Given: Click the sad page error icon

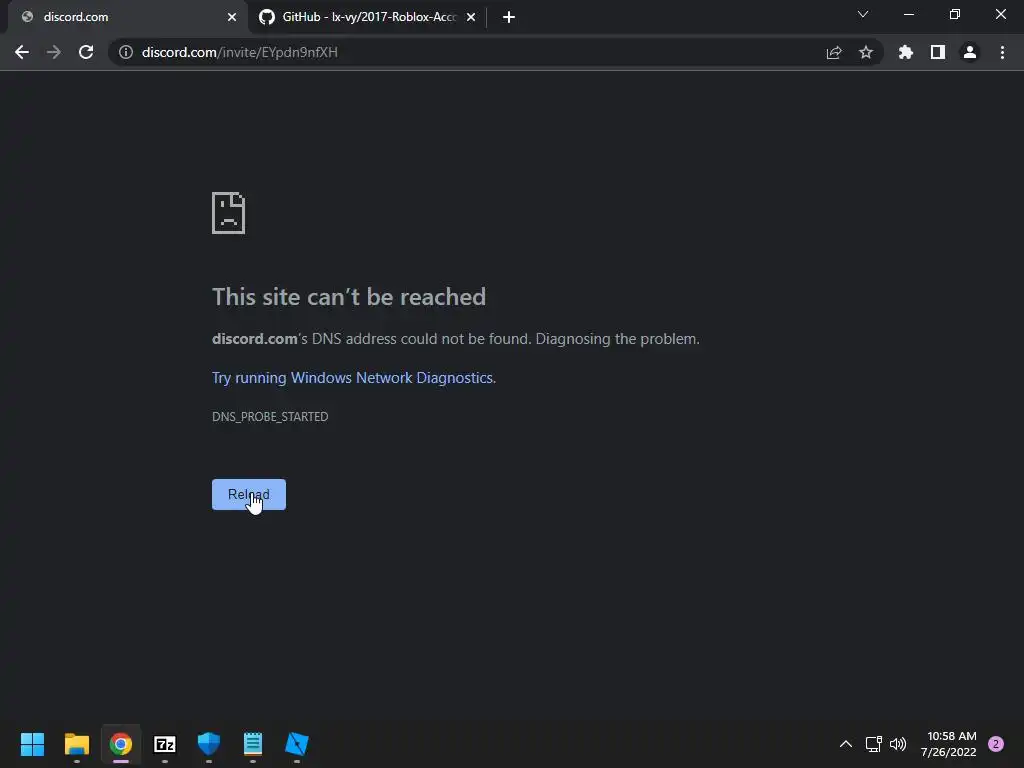Looking at the screenshot, I should click(x=229, y=213).
